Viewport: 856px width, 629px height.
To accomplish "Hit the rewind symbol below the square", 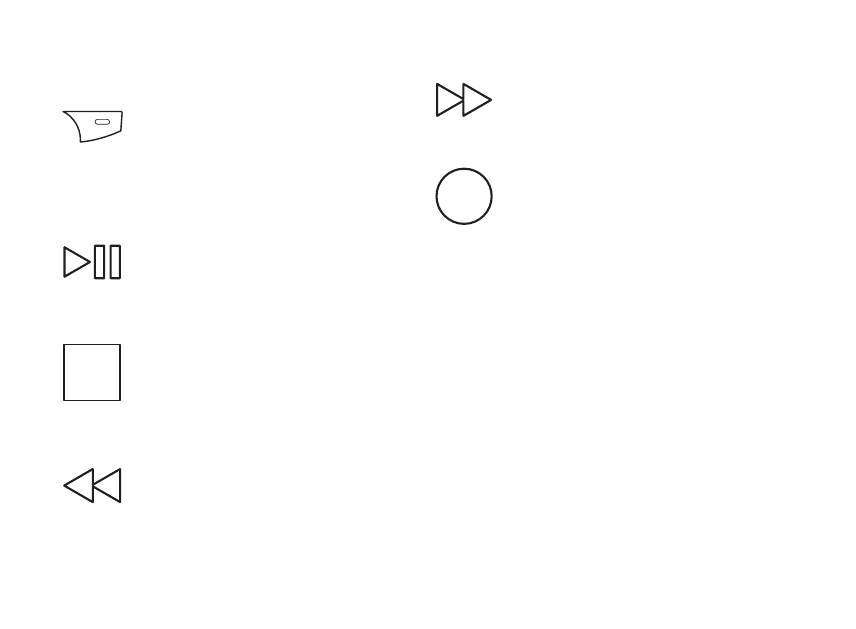I will point(92,485).
